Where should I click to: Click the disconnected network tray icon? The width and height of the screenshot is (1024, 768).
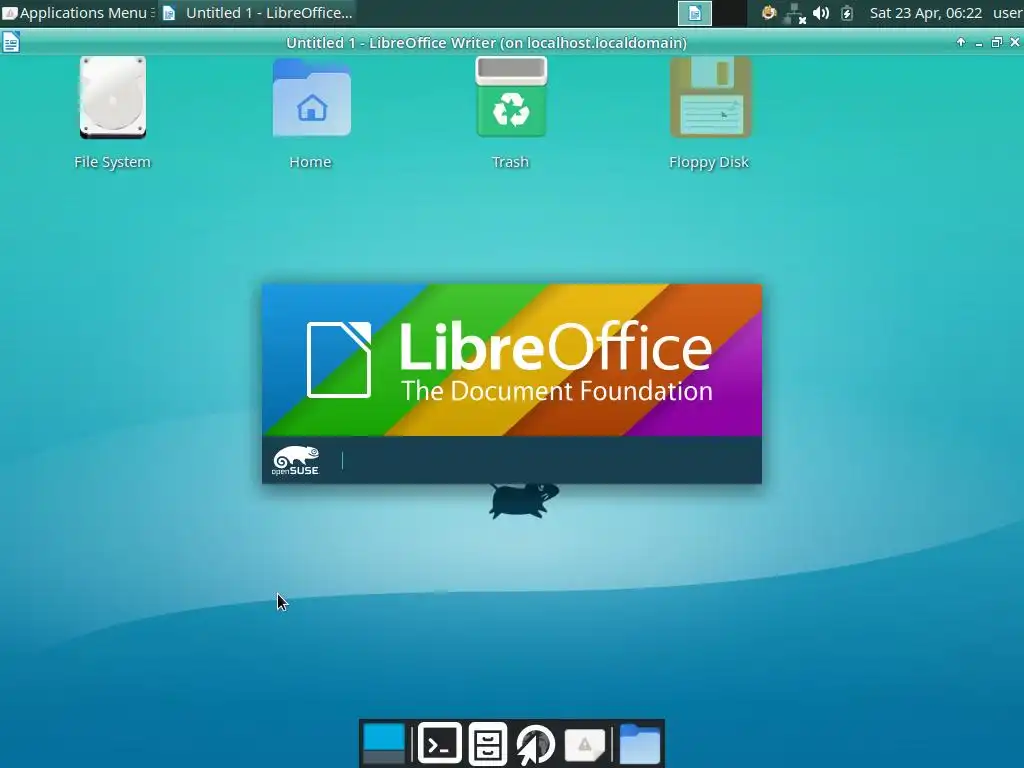click(x=795, y=13)
